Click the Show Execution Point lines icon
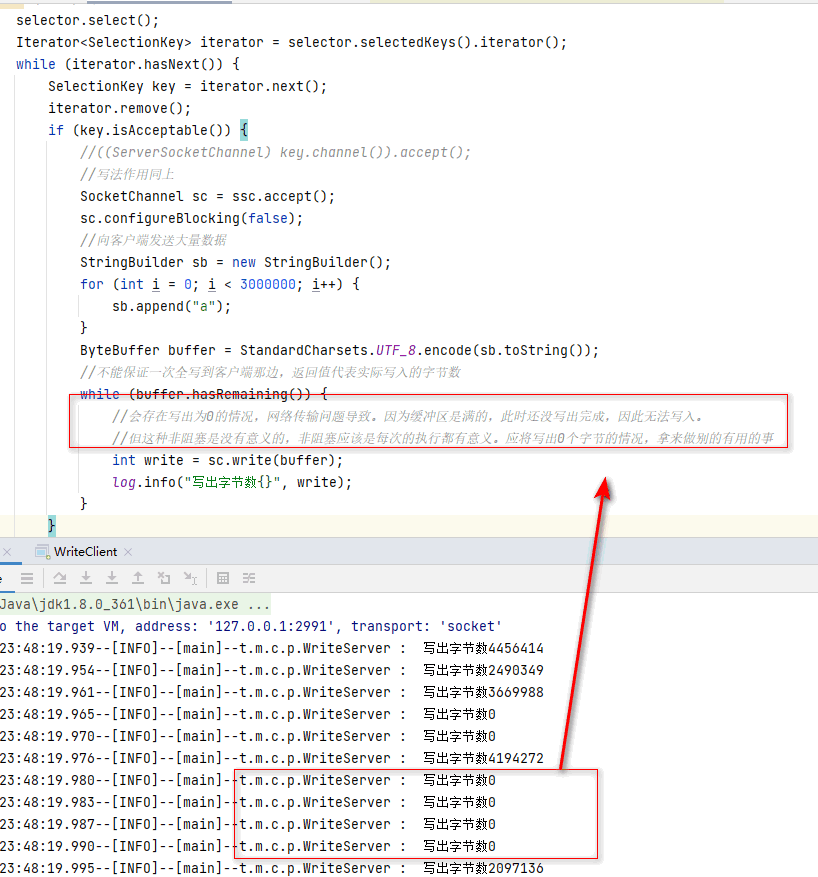 tap(27, 578)
